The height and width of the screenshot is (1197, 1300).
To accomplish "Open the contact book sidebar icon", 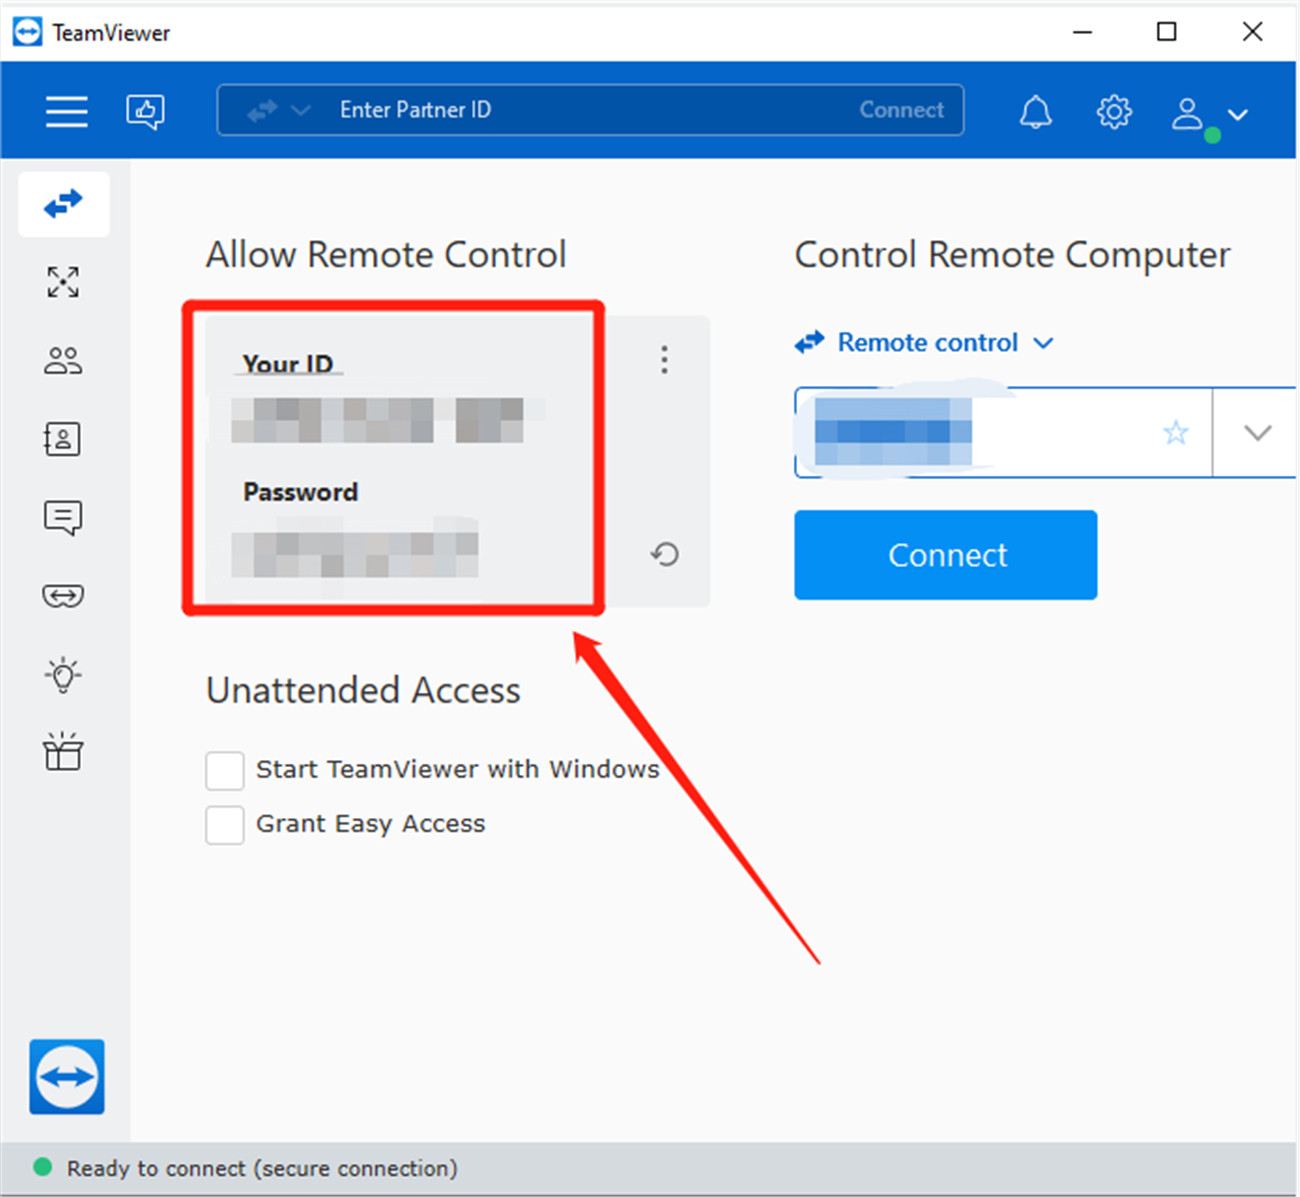I will [x=63, y=439].
